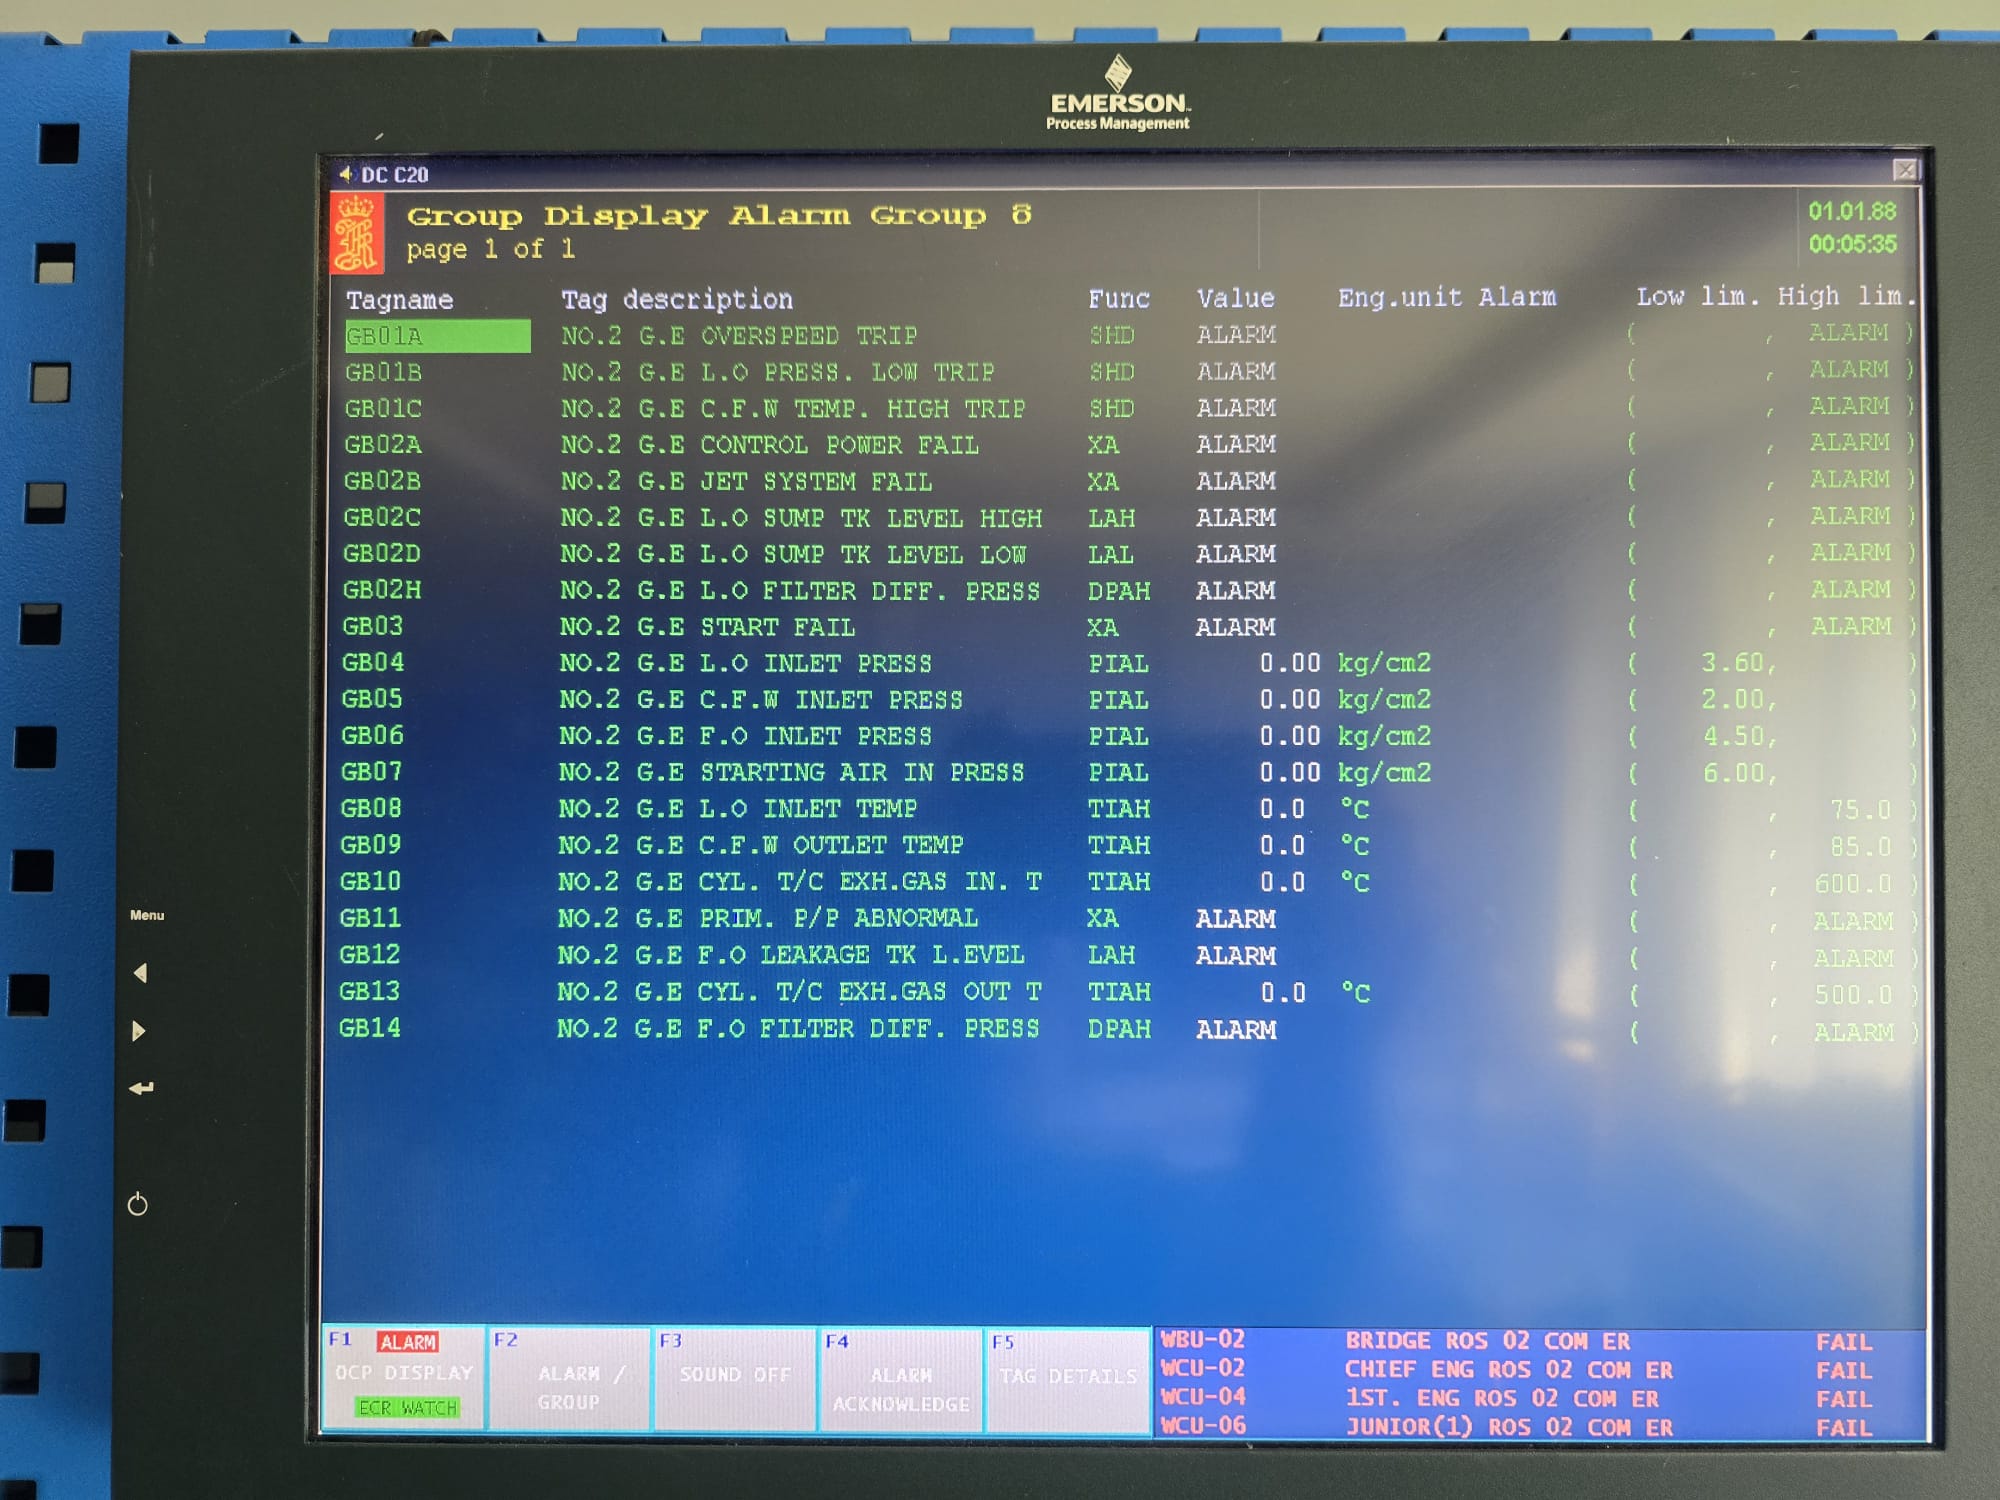
Task: Select highlighted tag GB01A
Action: click(437, 336)
